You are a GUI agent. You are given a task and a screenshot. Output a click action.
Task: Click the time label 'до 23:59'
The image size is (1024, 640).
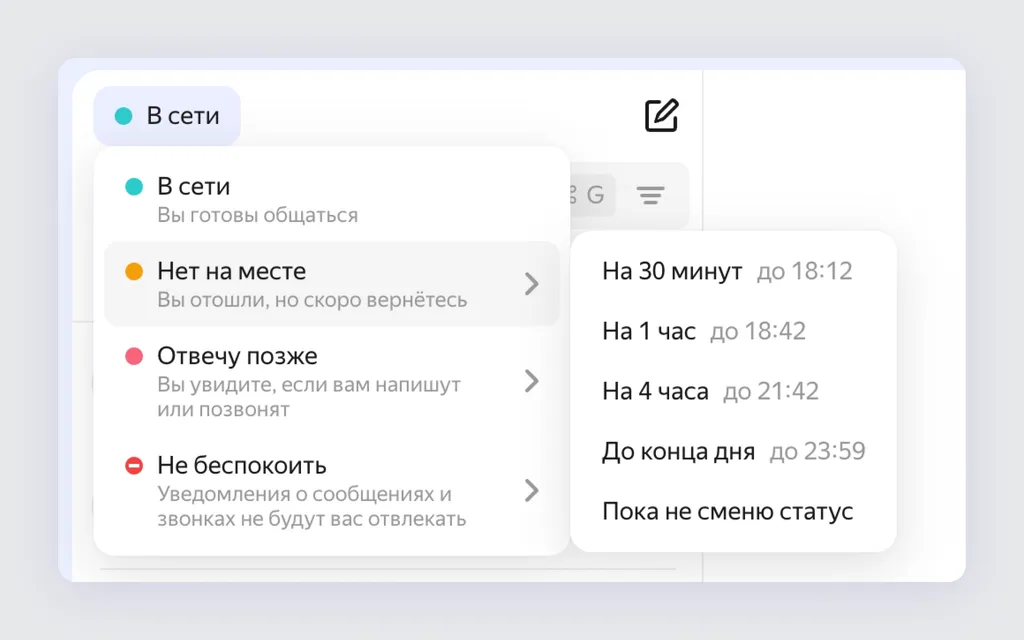pyautogui.click(x=818, y=451)
